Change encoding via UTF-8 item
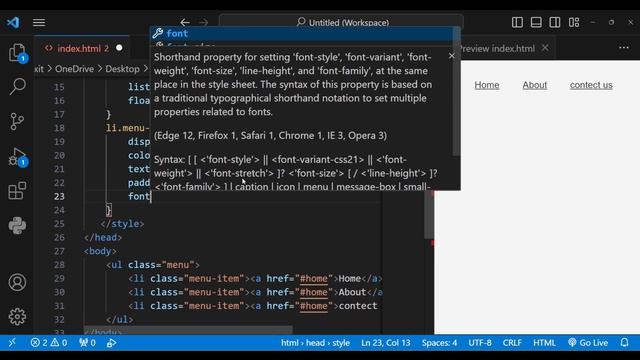The width and height of the screenshot is (640, 360). click(480, 343)
